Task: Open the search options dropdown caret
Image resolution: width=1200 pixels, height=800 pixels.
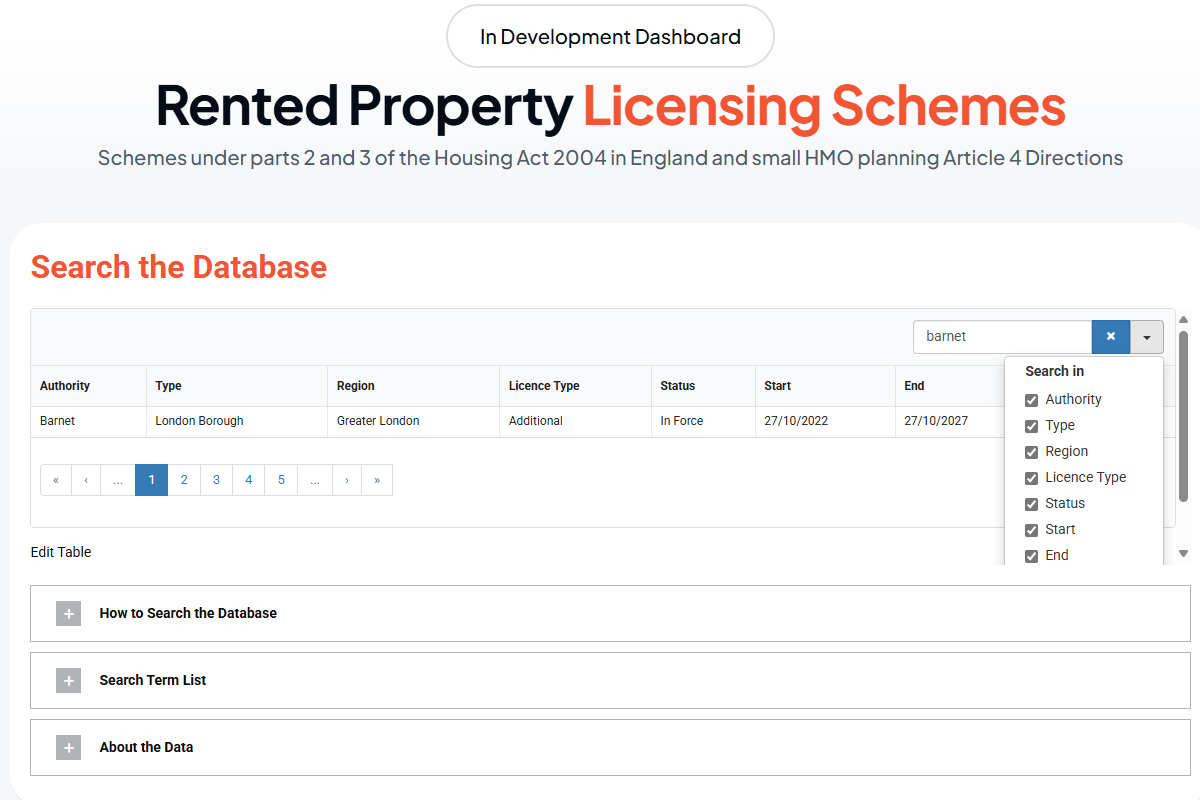Action: [x=1147, y=337]
